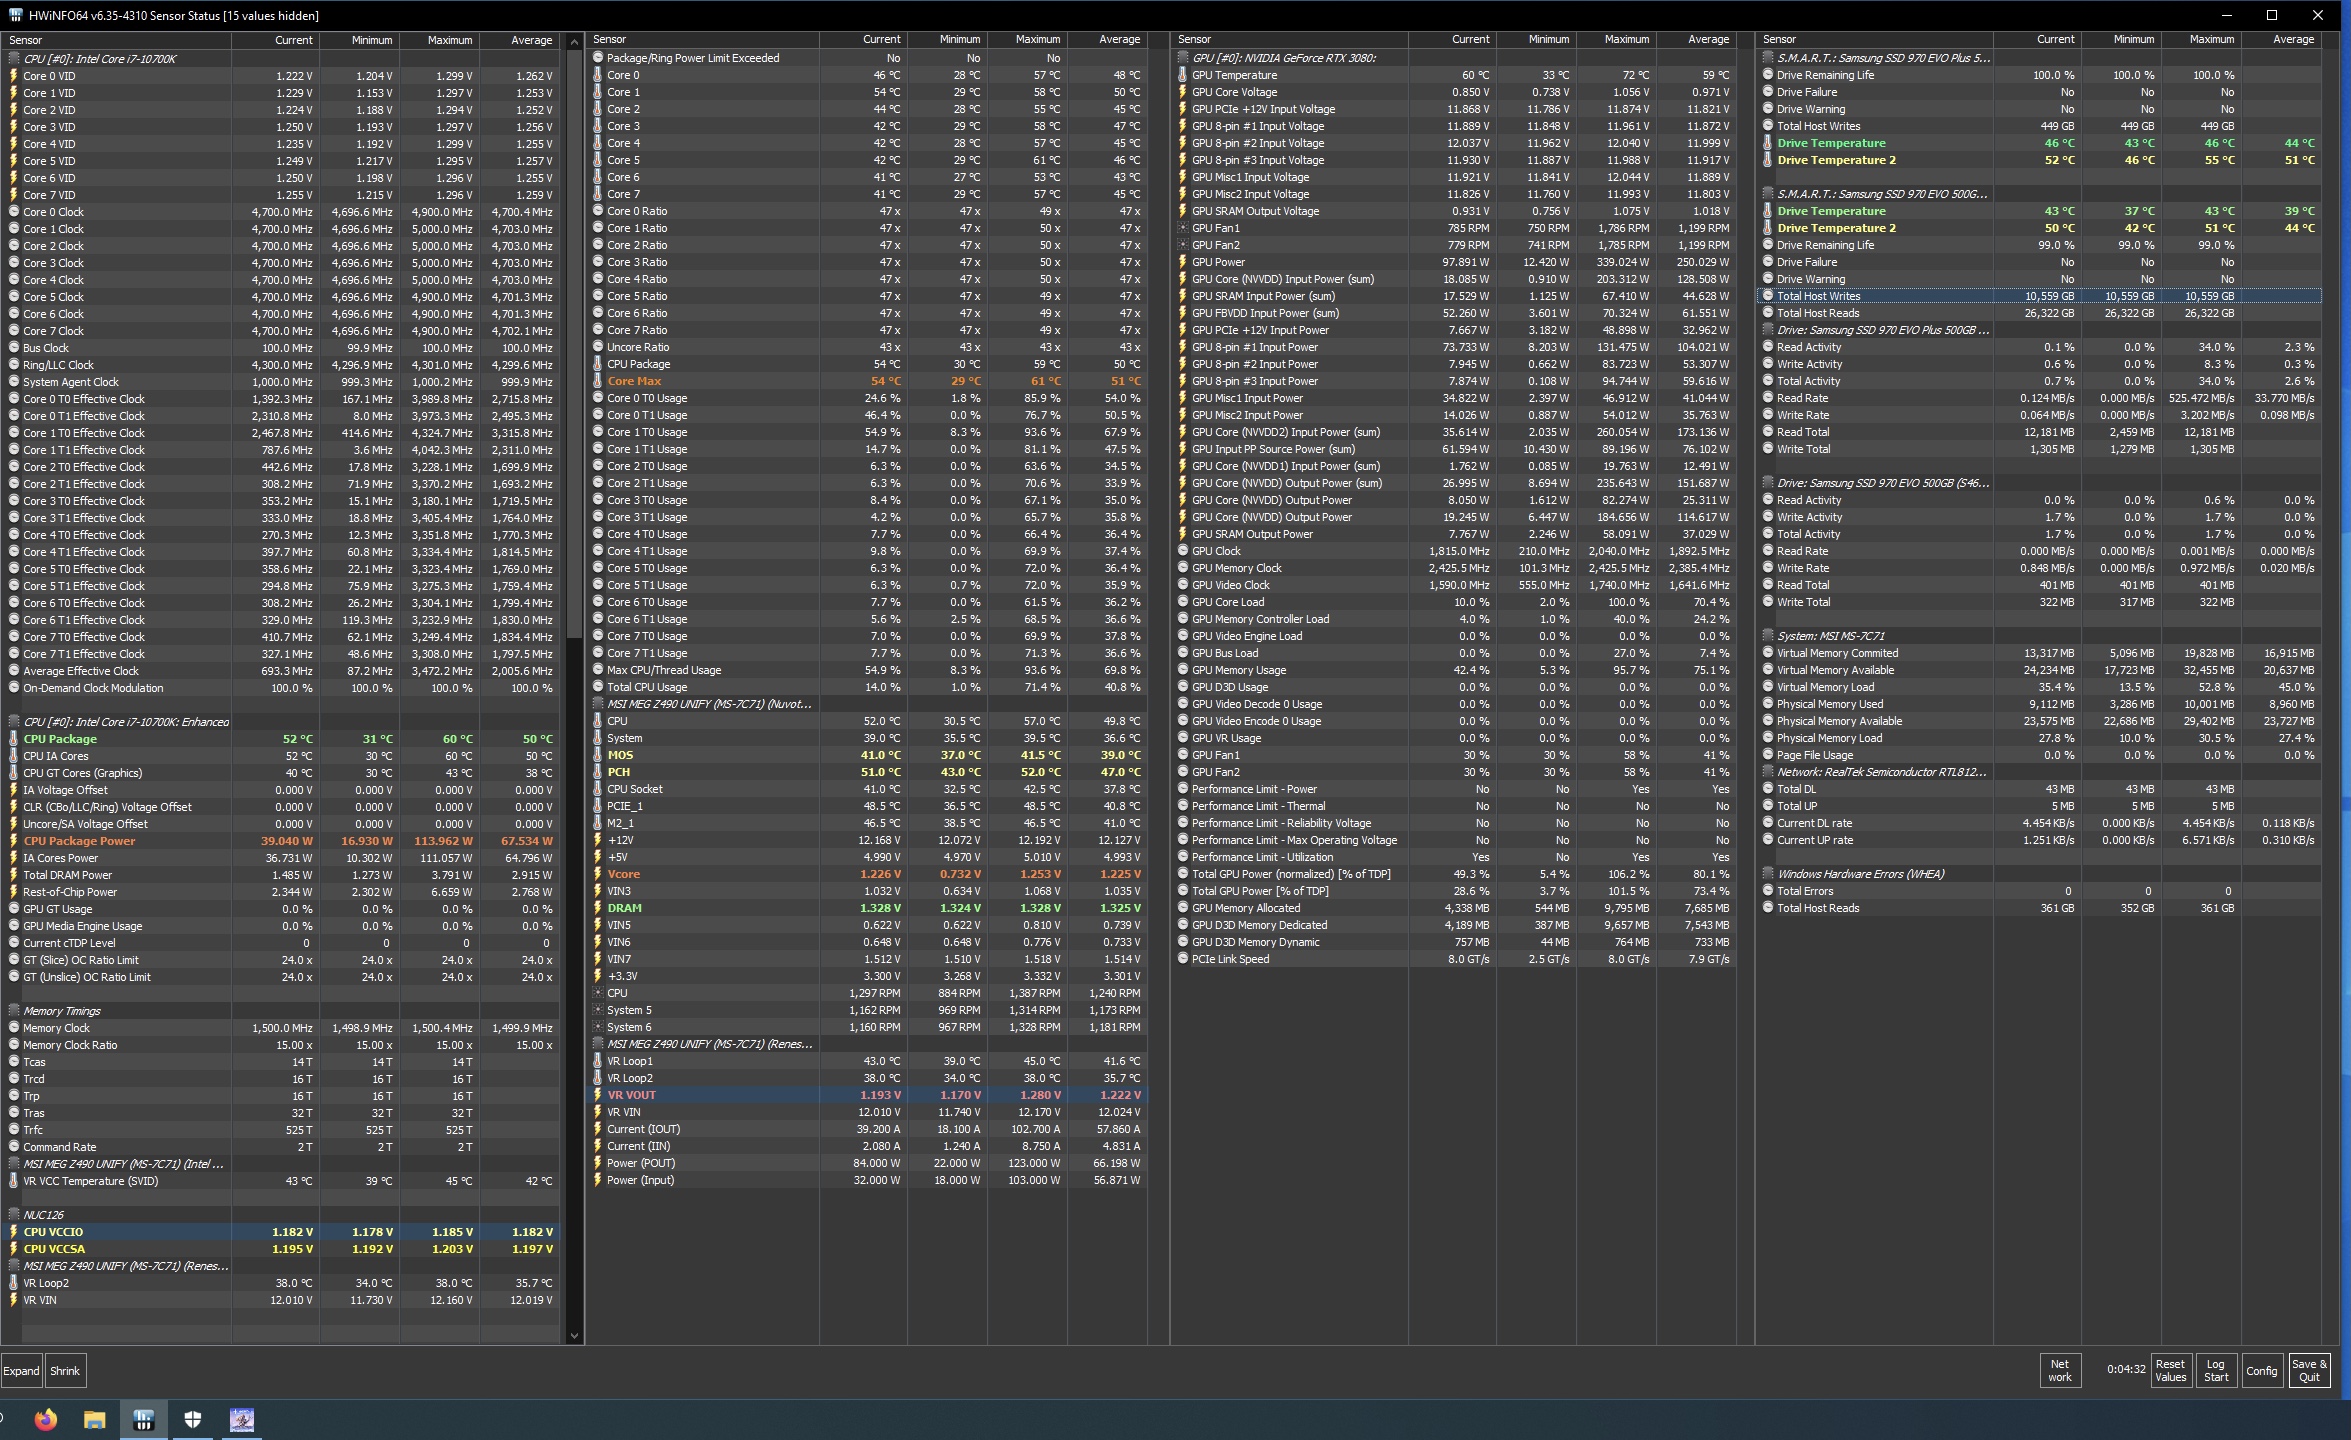The height and width of the screenshot is (1440, 2351).
Task: Click the chip icon for GPU RTX 3080 header
Action: 1183,58
